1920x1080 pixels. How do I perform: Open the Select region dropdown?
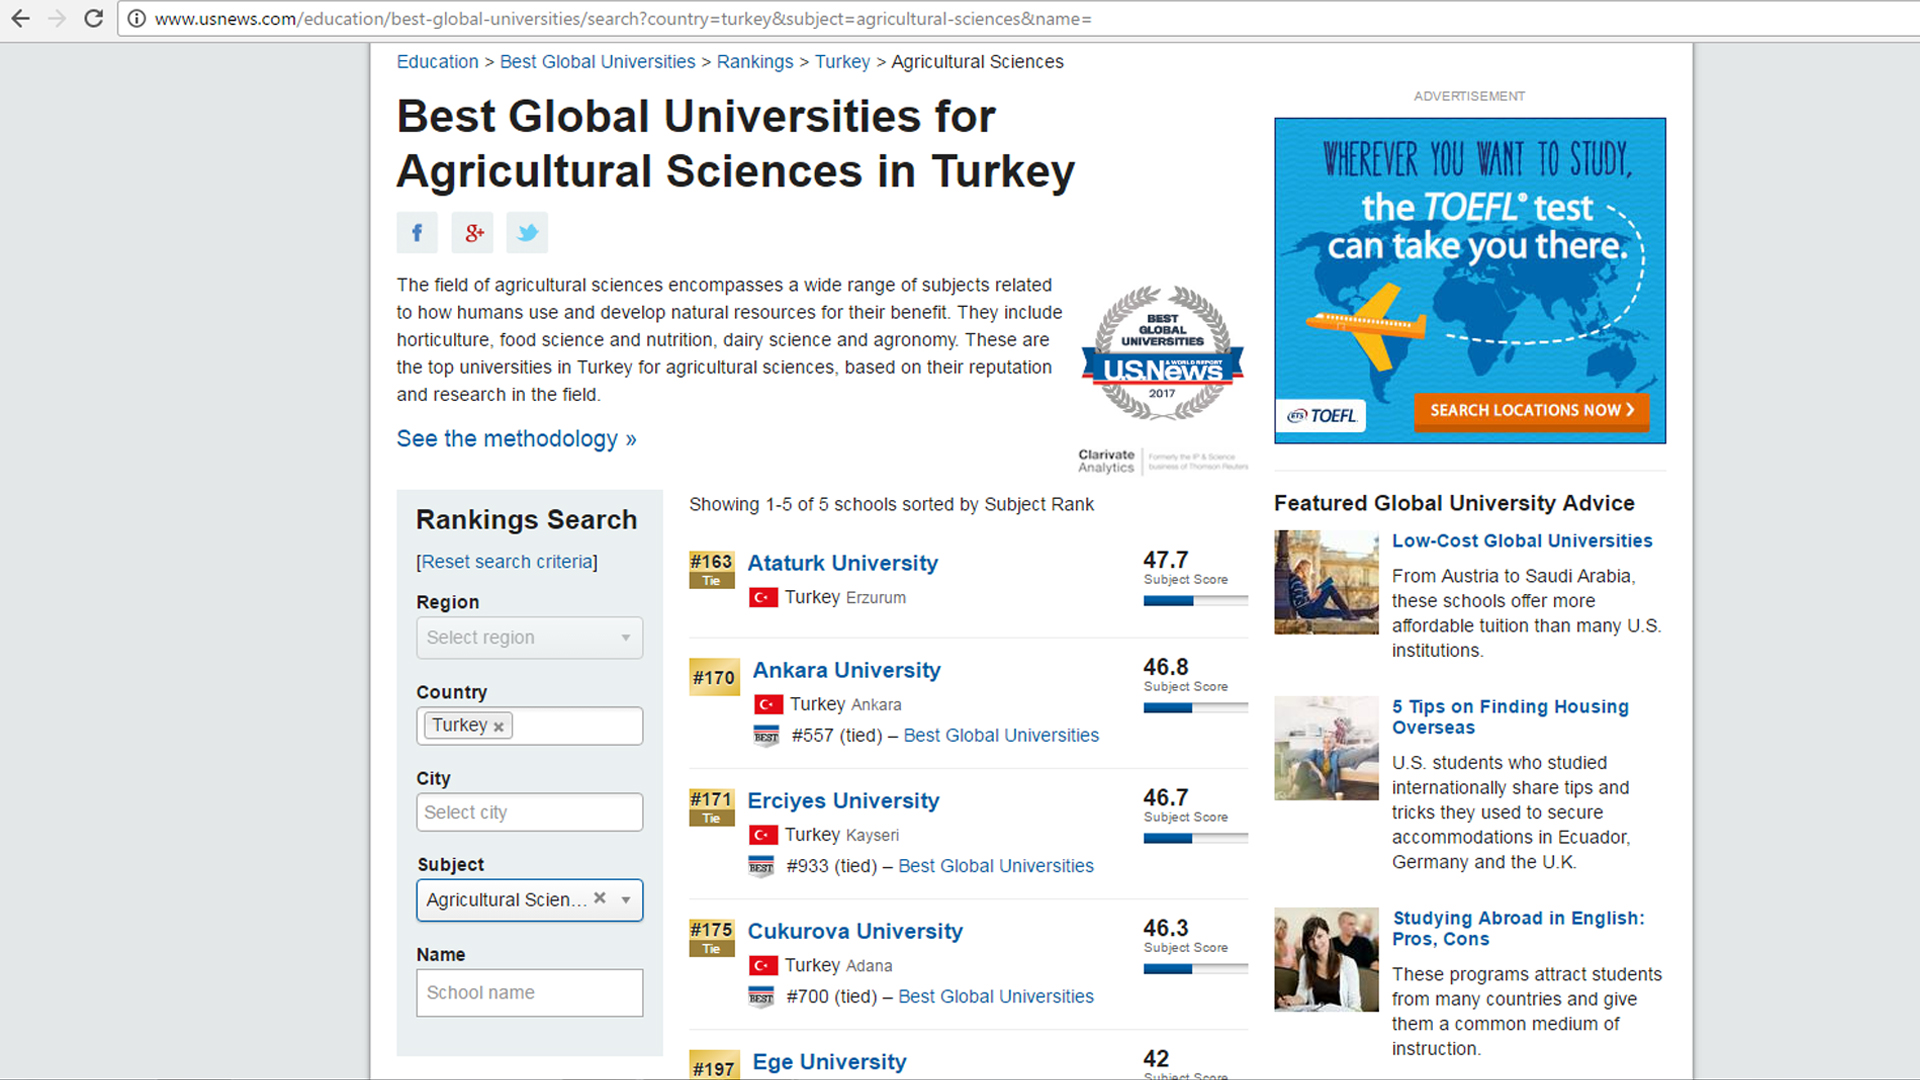pyautogui.click(x=529, y=638)
